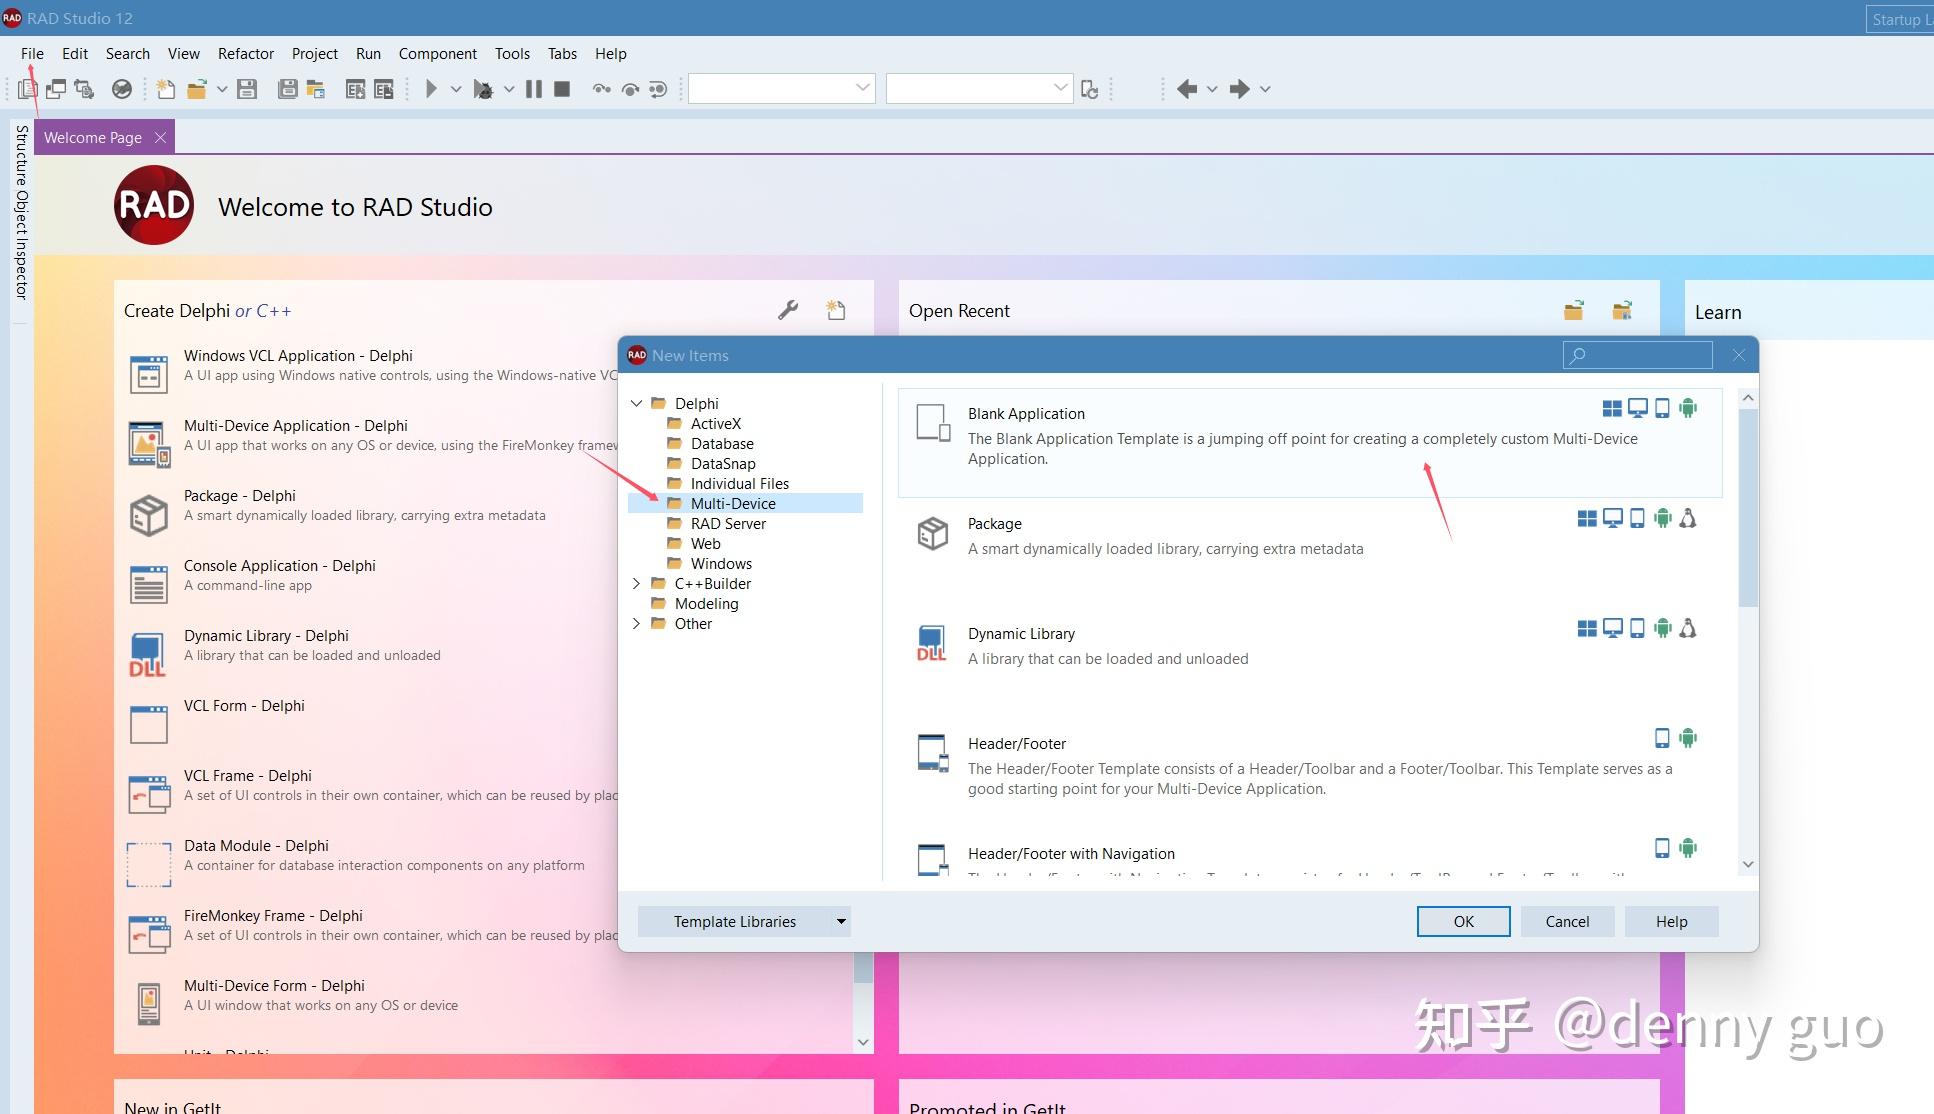Collapse the Delphi tree node
This screenshot has width=1934, height=1114.
[637, 403]
